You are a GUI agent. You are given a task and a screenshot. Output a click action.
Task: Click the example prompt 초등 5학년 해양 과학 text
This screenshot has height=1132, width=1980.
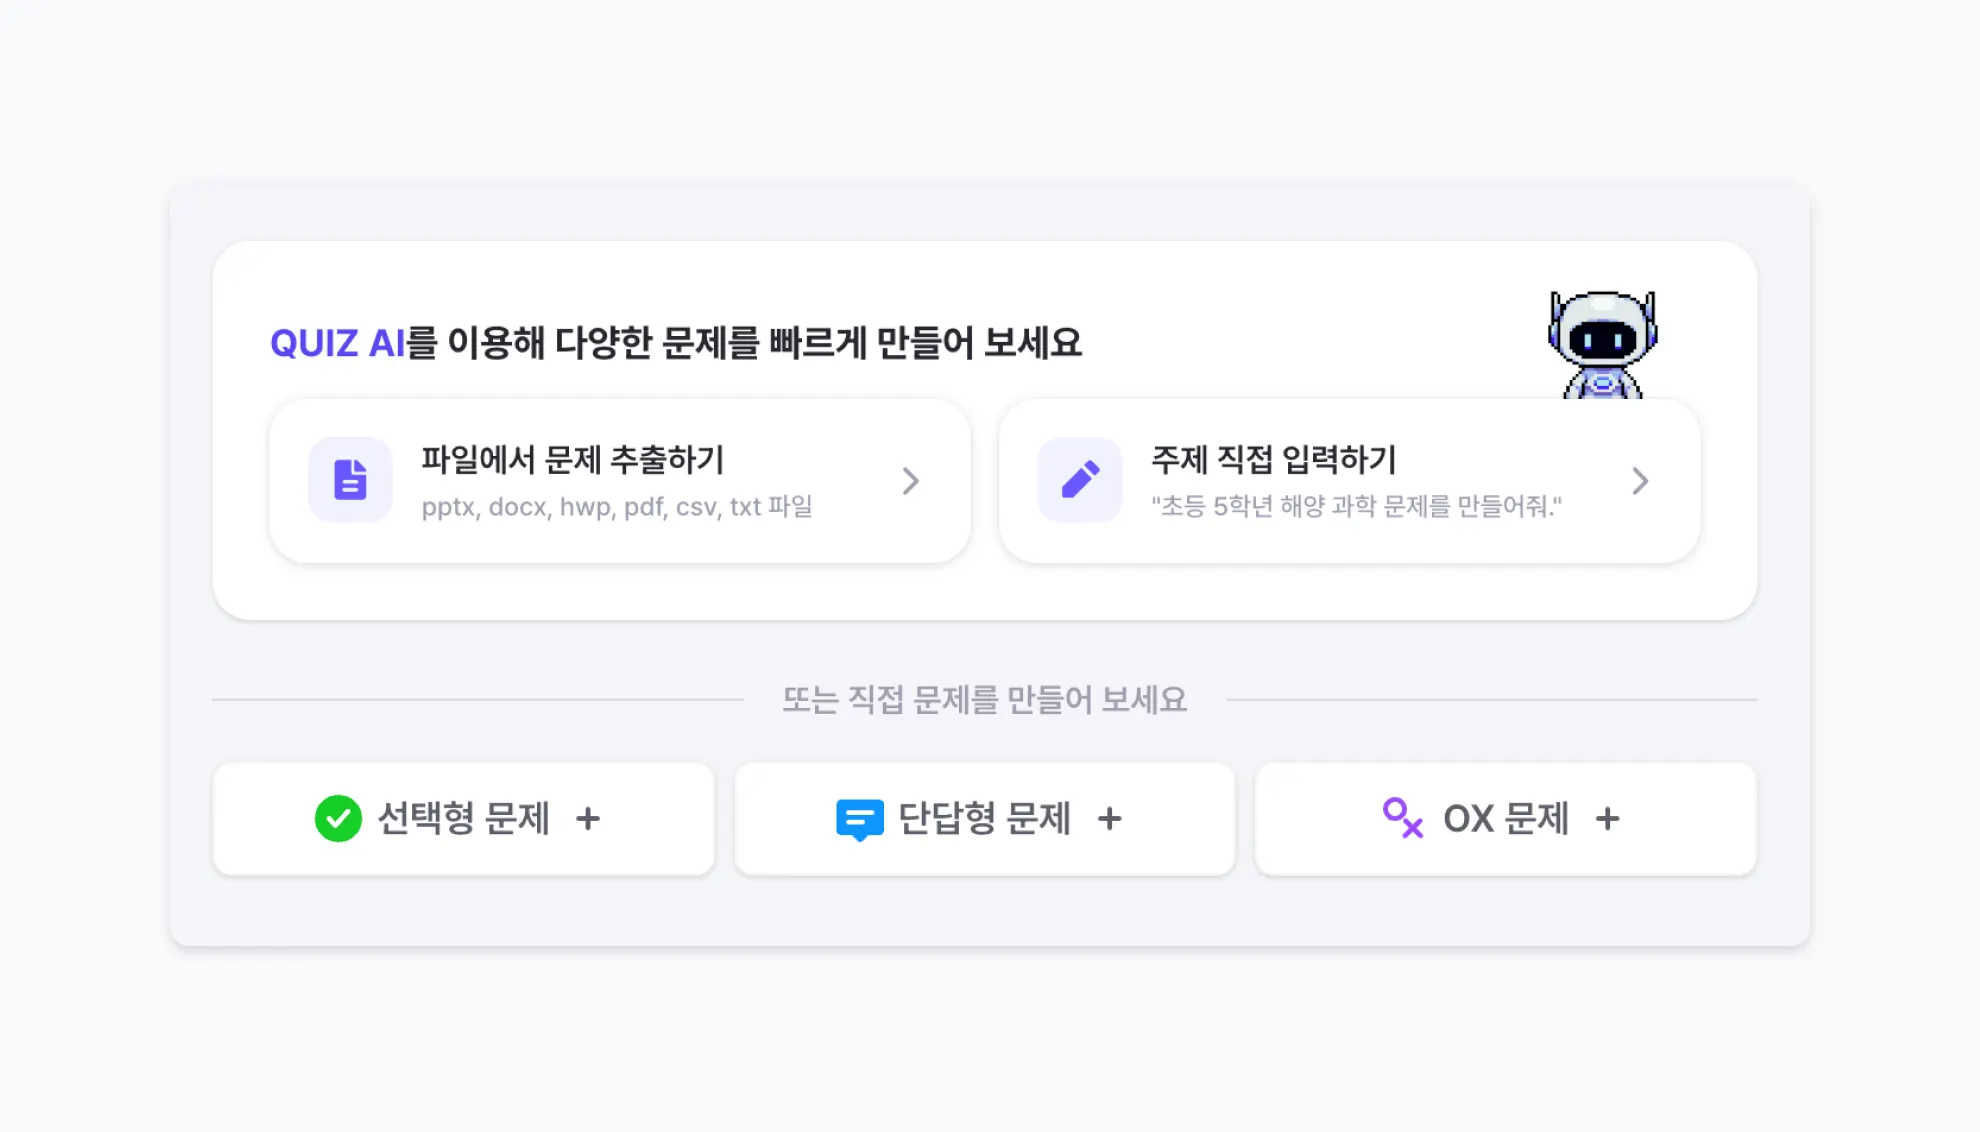click(1356, 507)
